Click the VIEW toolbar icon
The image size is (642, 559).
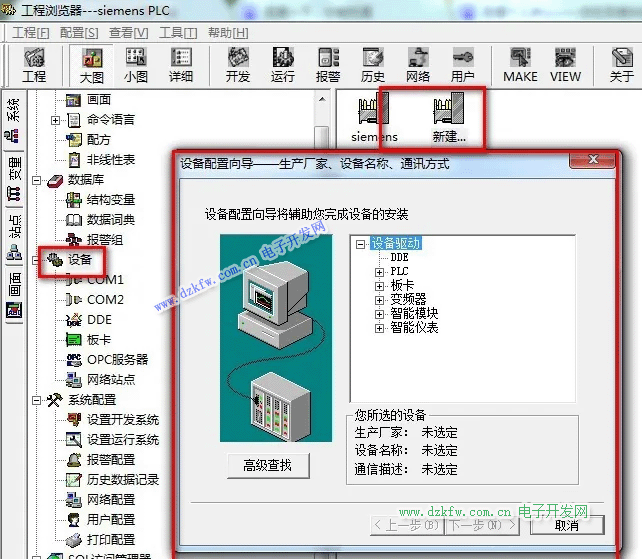[x=565, y=64]
